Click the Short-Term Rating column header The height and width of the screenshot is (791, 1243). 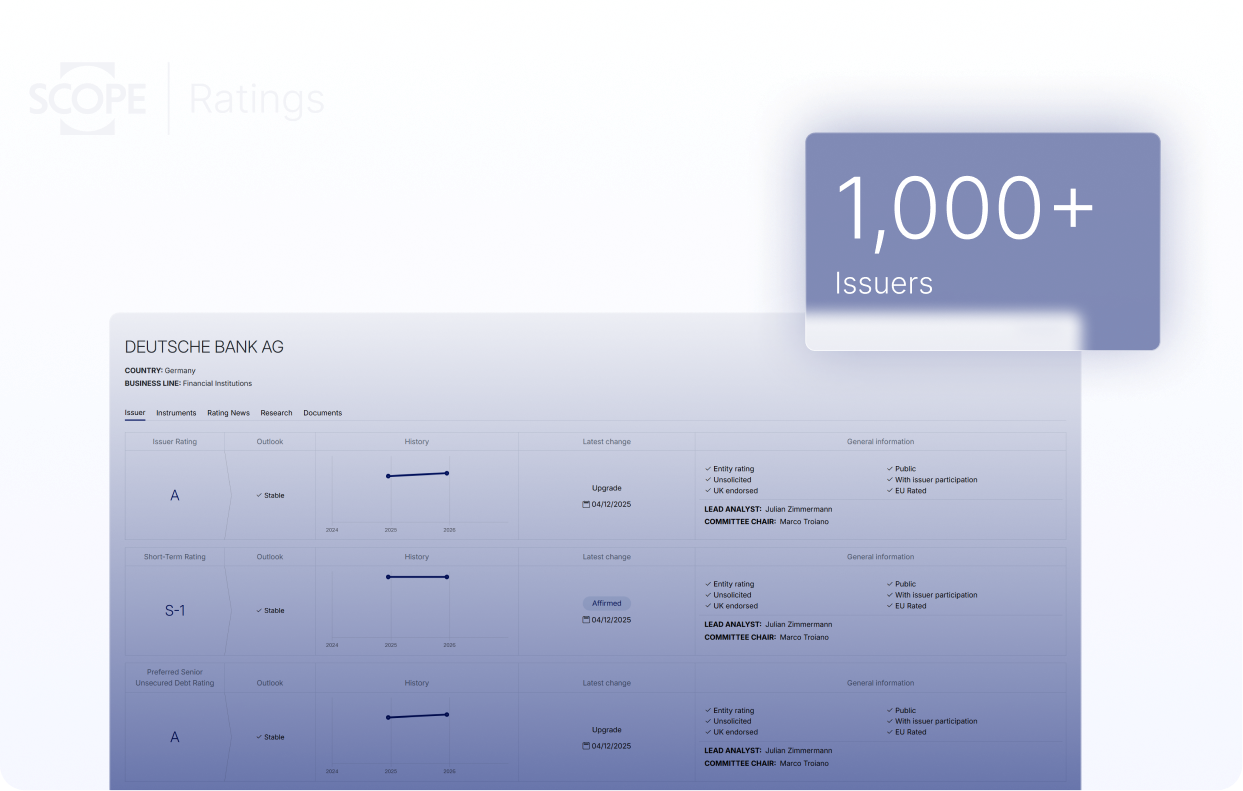[175, 557]
